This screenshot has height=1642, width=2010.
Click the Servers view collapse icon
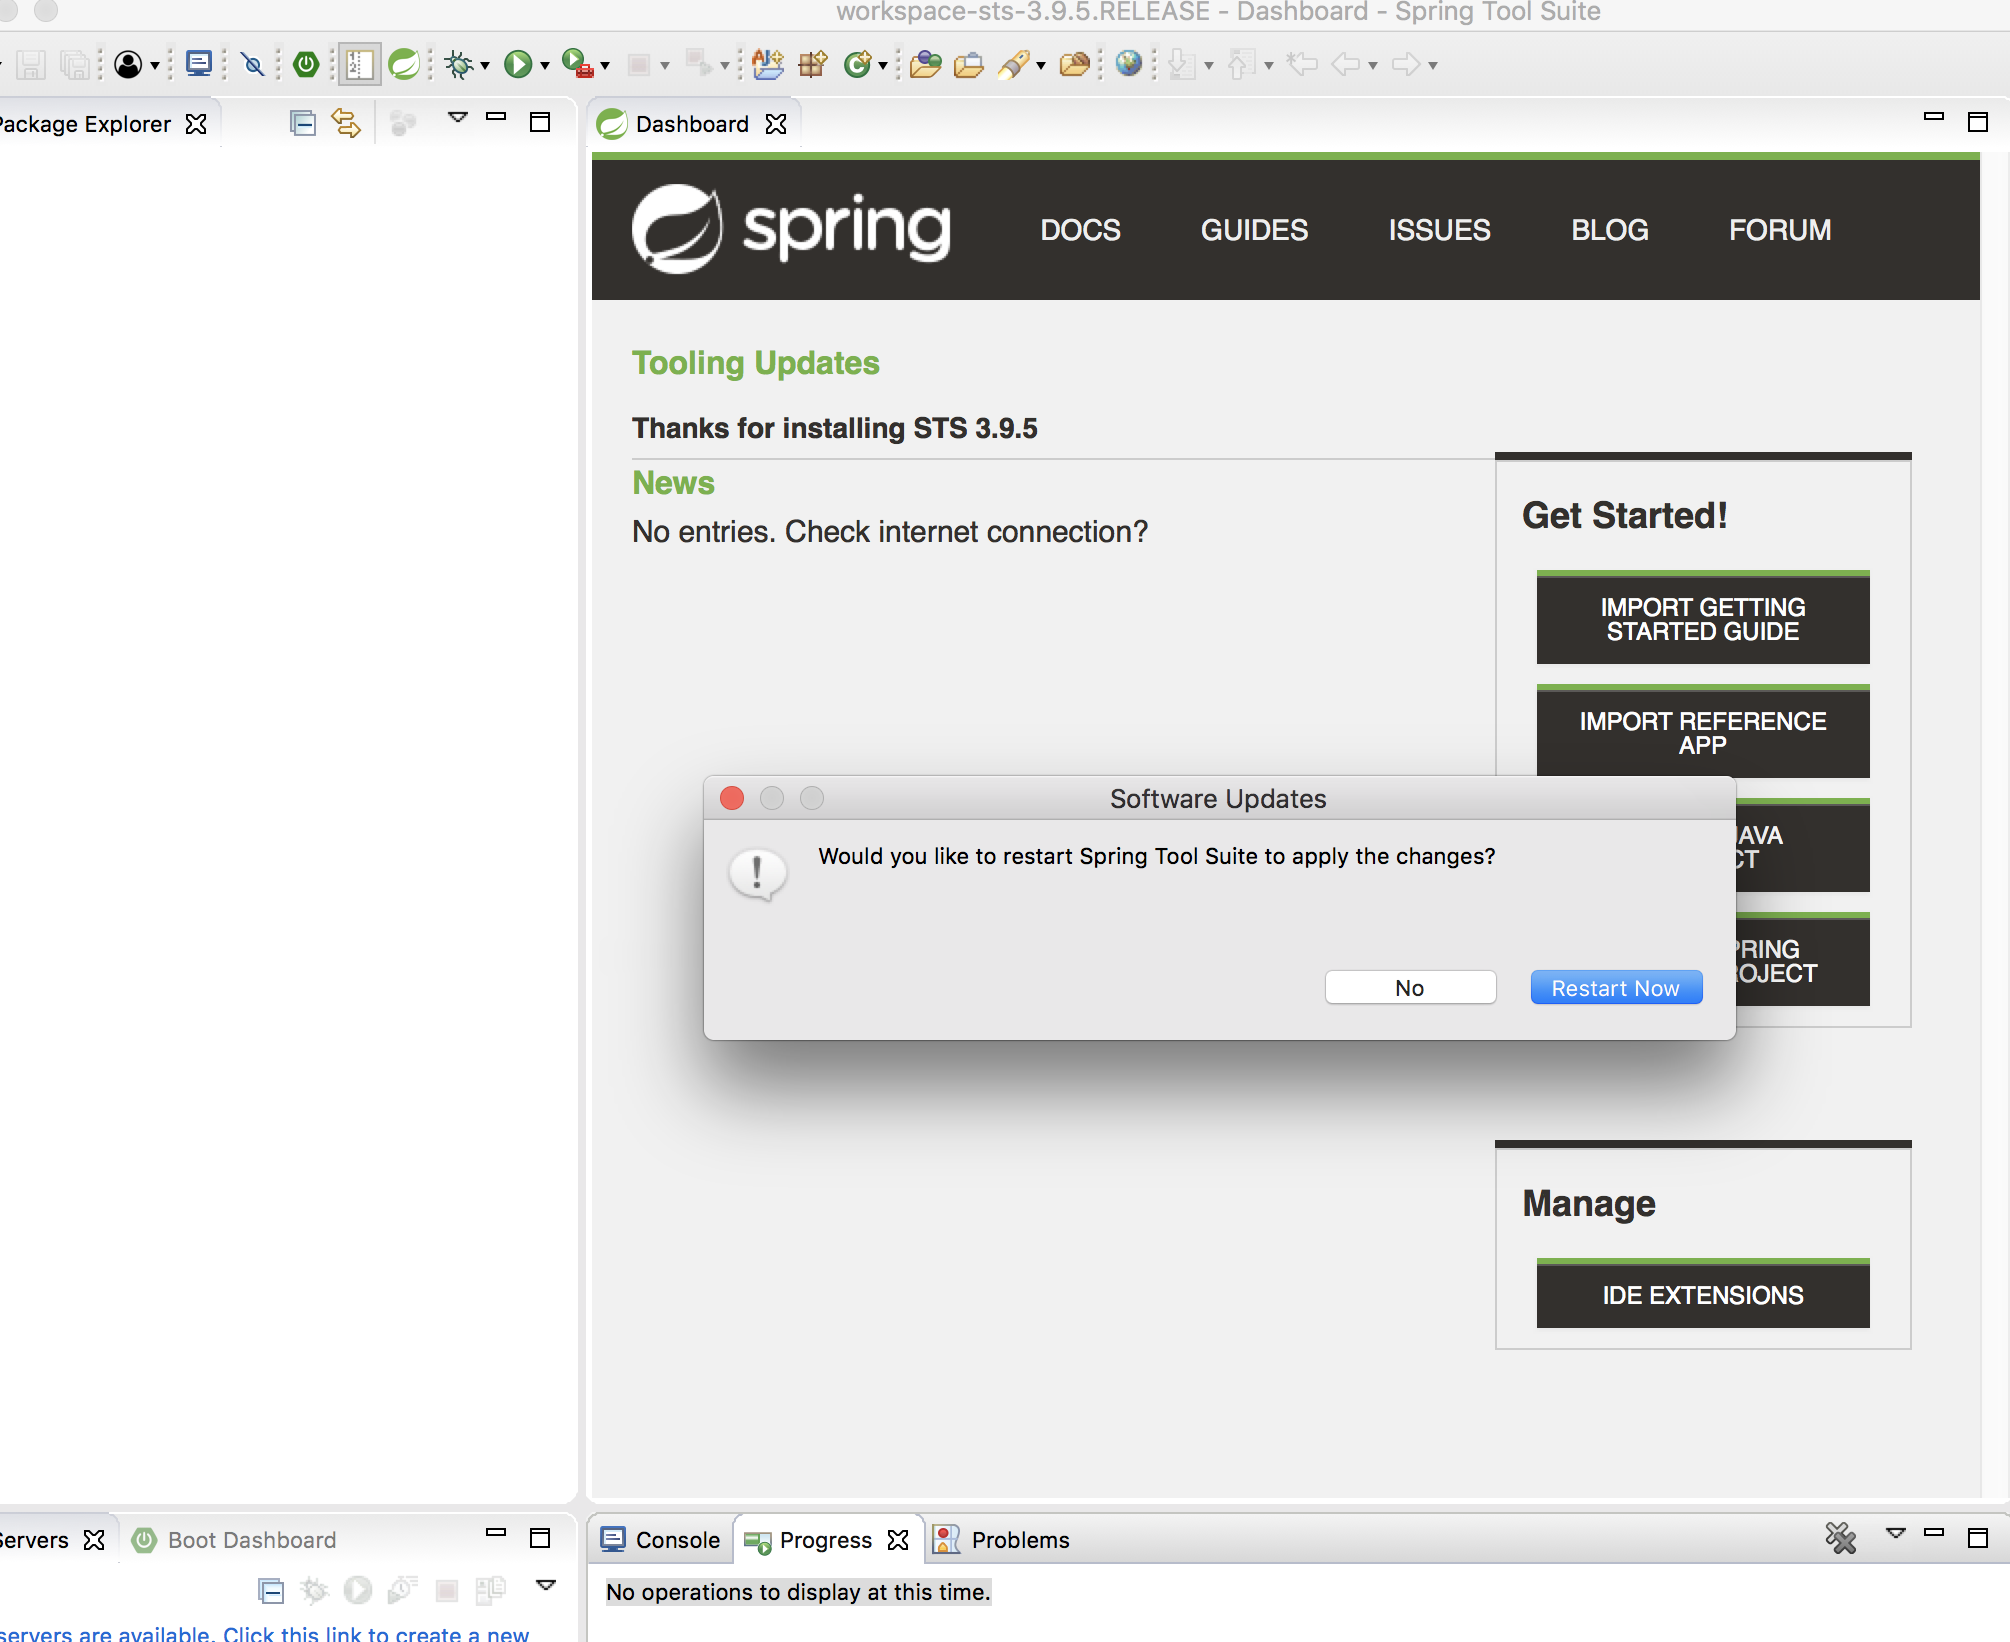[x=271, y=1590]
